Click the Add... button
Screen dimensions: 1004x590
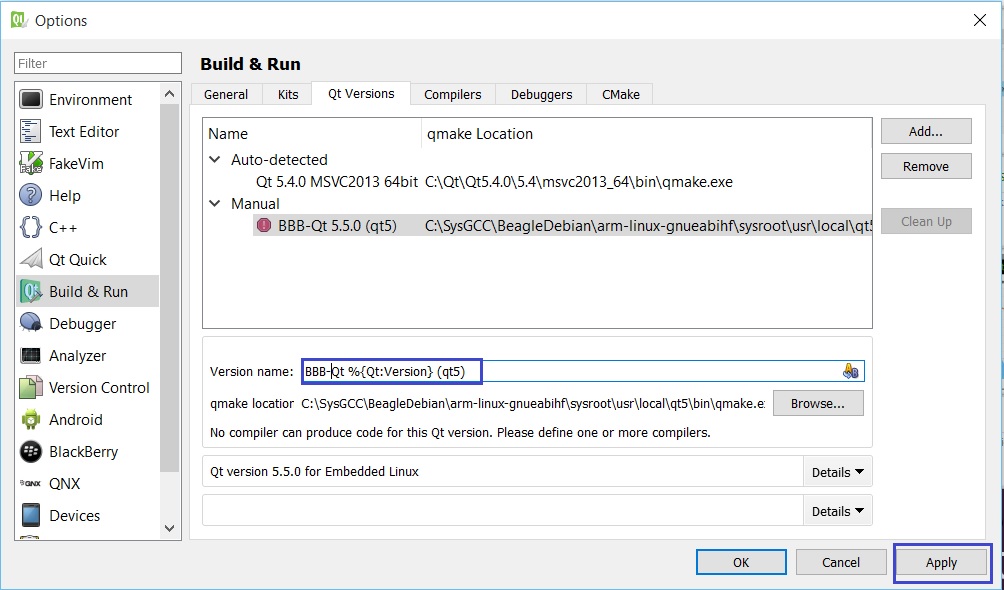pos(926,131)
